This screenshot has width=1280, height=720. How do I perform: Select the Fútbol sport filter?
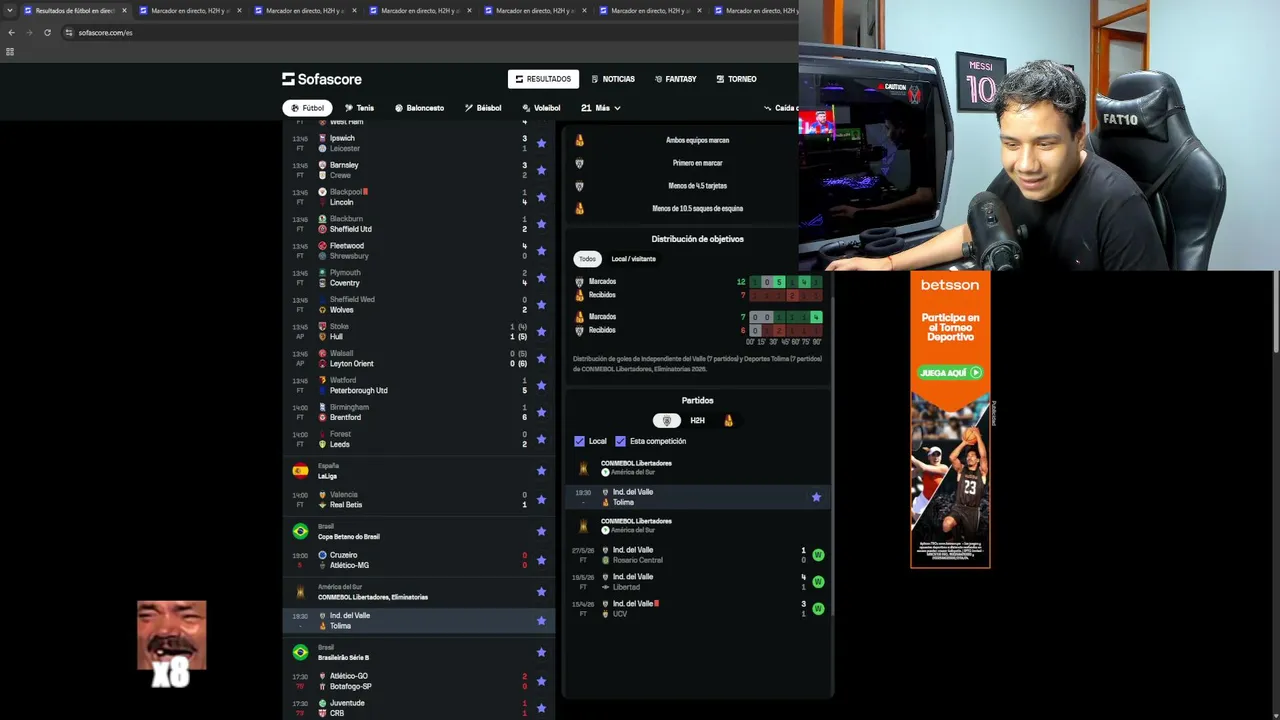307,108
